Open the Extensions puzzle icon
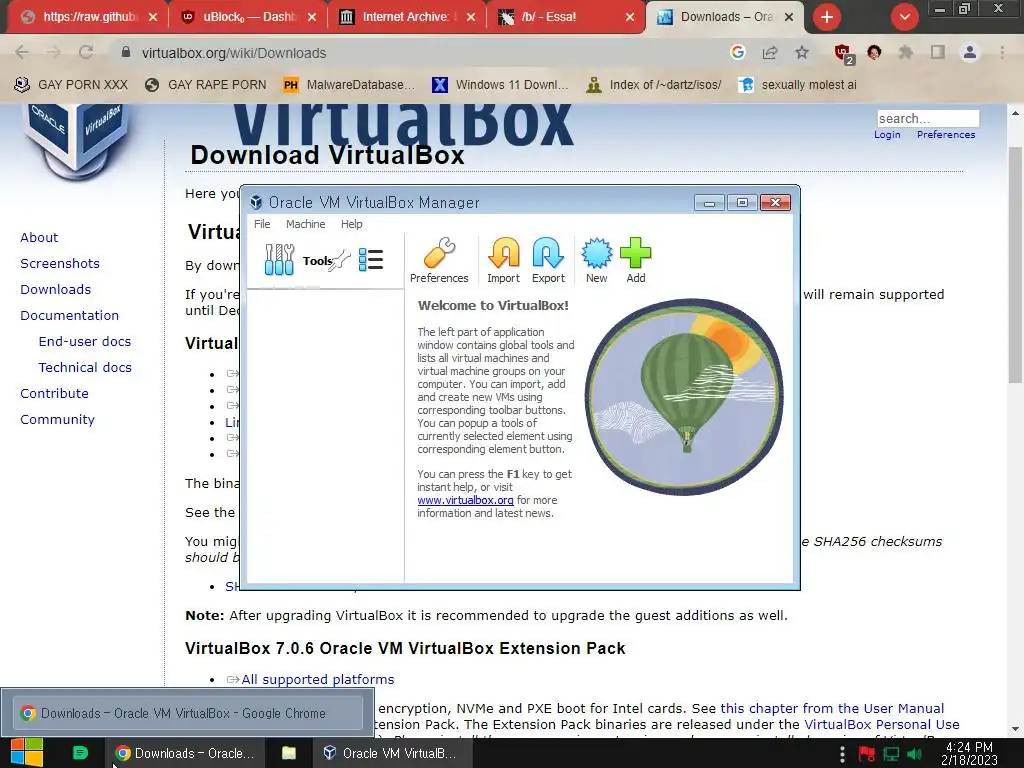1024x768 pixels. point(905,53)
